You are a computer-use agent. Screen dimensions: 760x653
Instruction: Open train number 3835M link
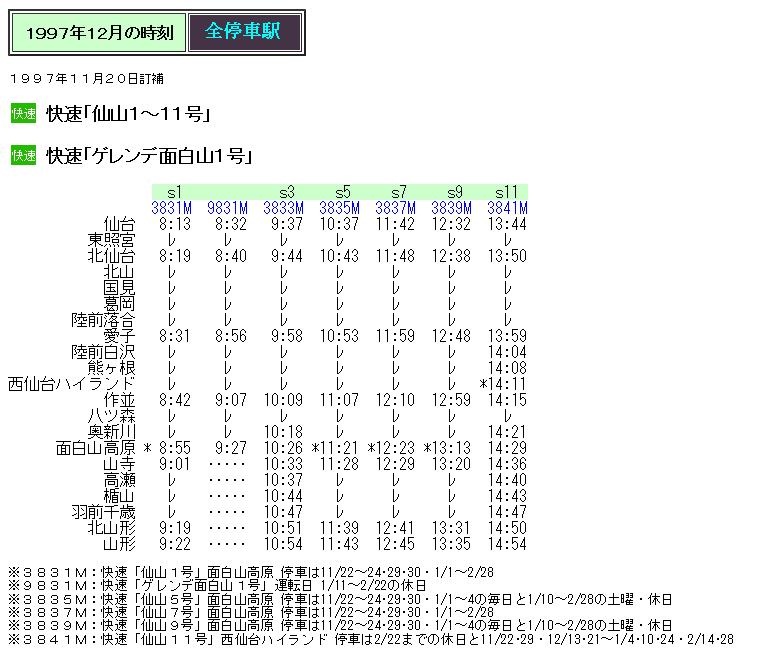pyautogui.click(x=339, y=208)
